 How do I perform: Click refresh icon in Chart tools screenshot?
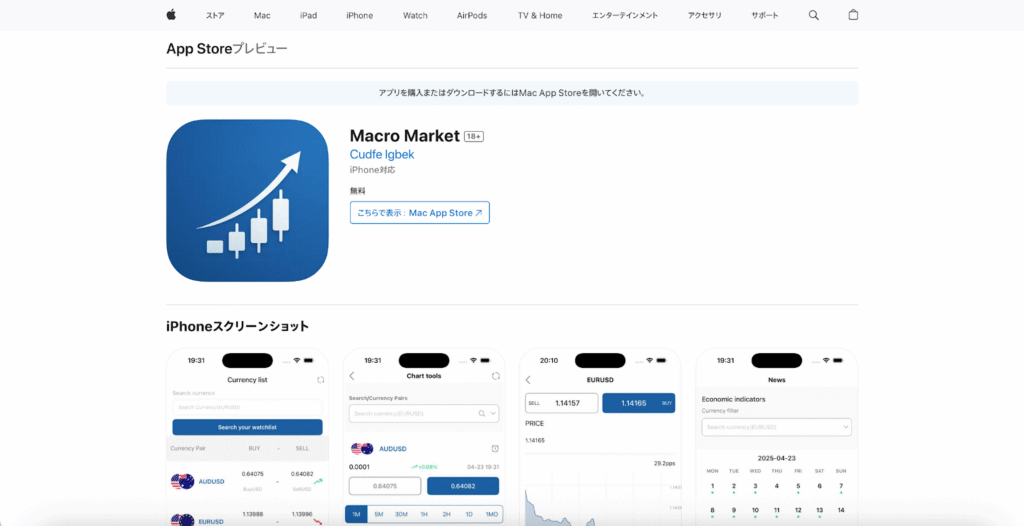pos(496,376)
